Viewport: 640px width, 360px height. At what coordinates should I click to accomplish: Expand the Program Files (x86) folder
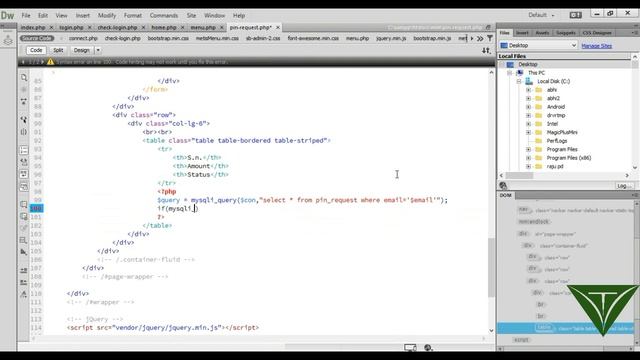tap(528, 158)
